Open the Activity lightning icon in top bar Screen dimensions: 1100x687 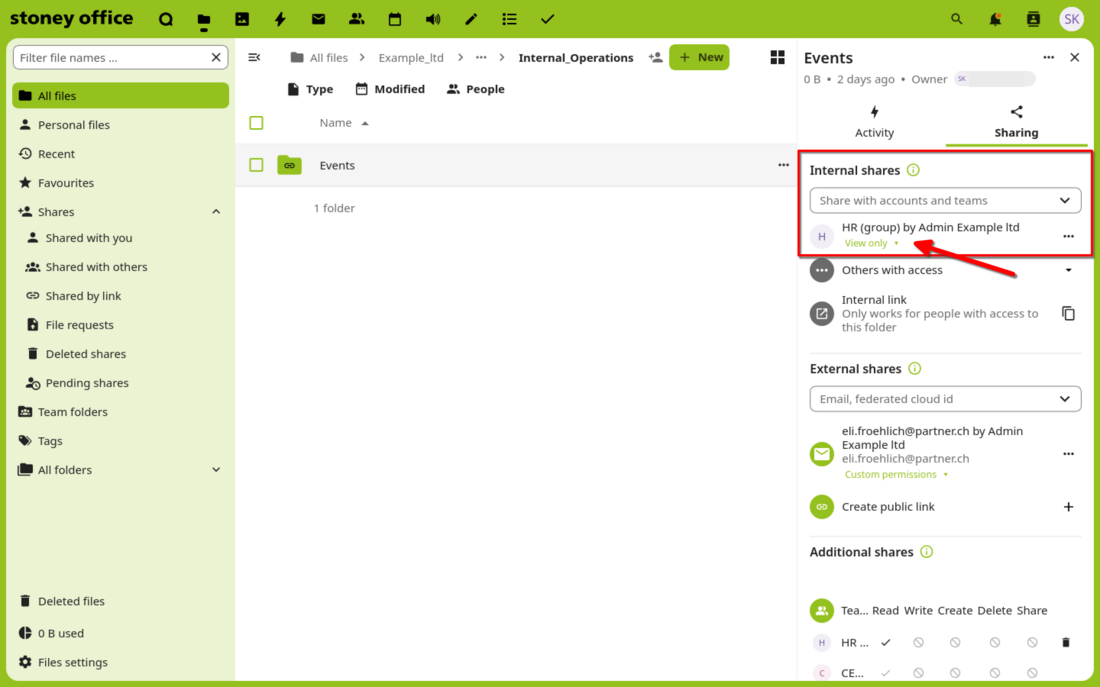click(x=280, y=19)
